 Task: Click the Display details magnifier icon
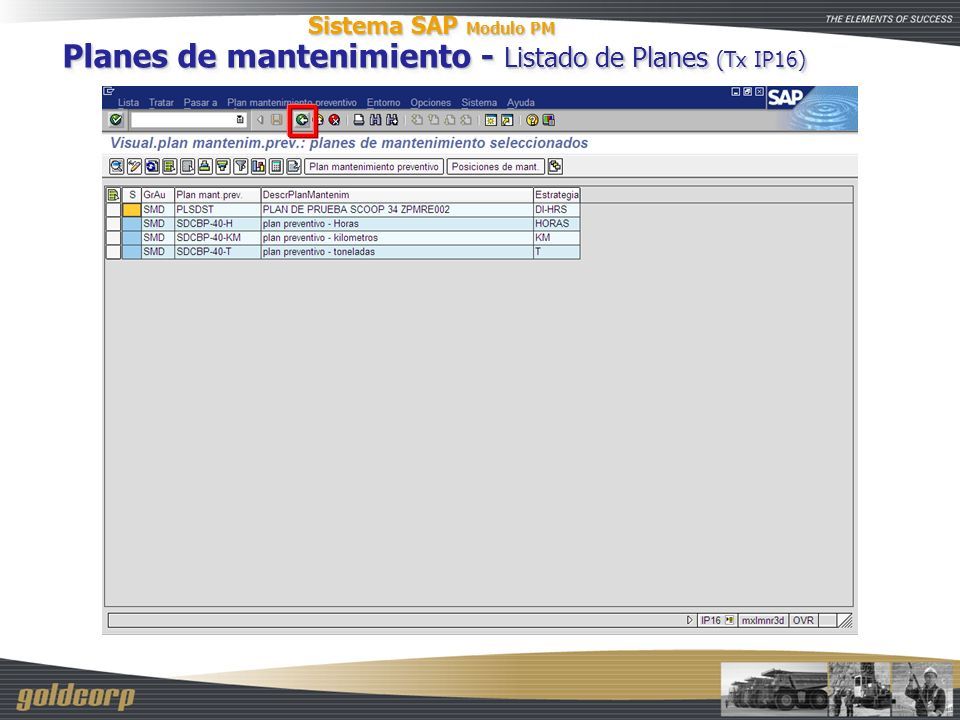coord(116,166)
